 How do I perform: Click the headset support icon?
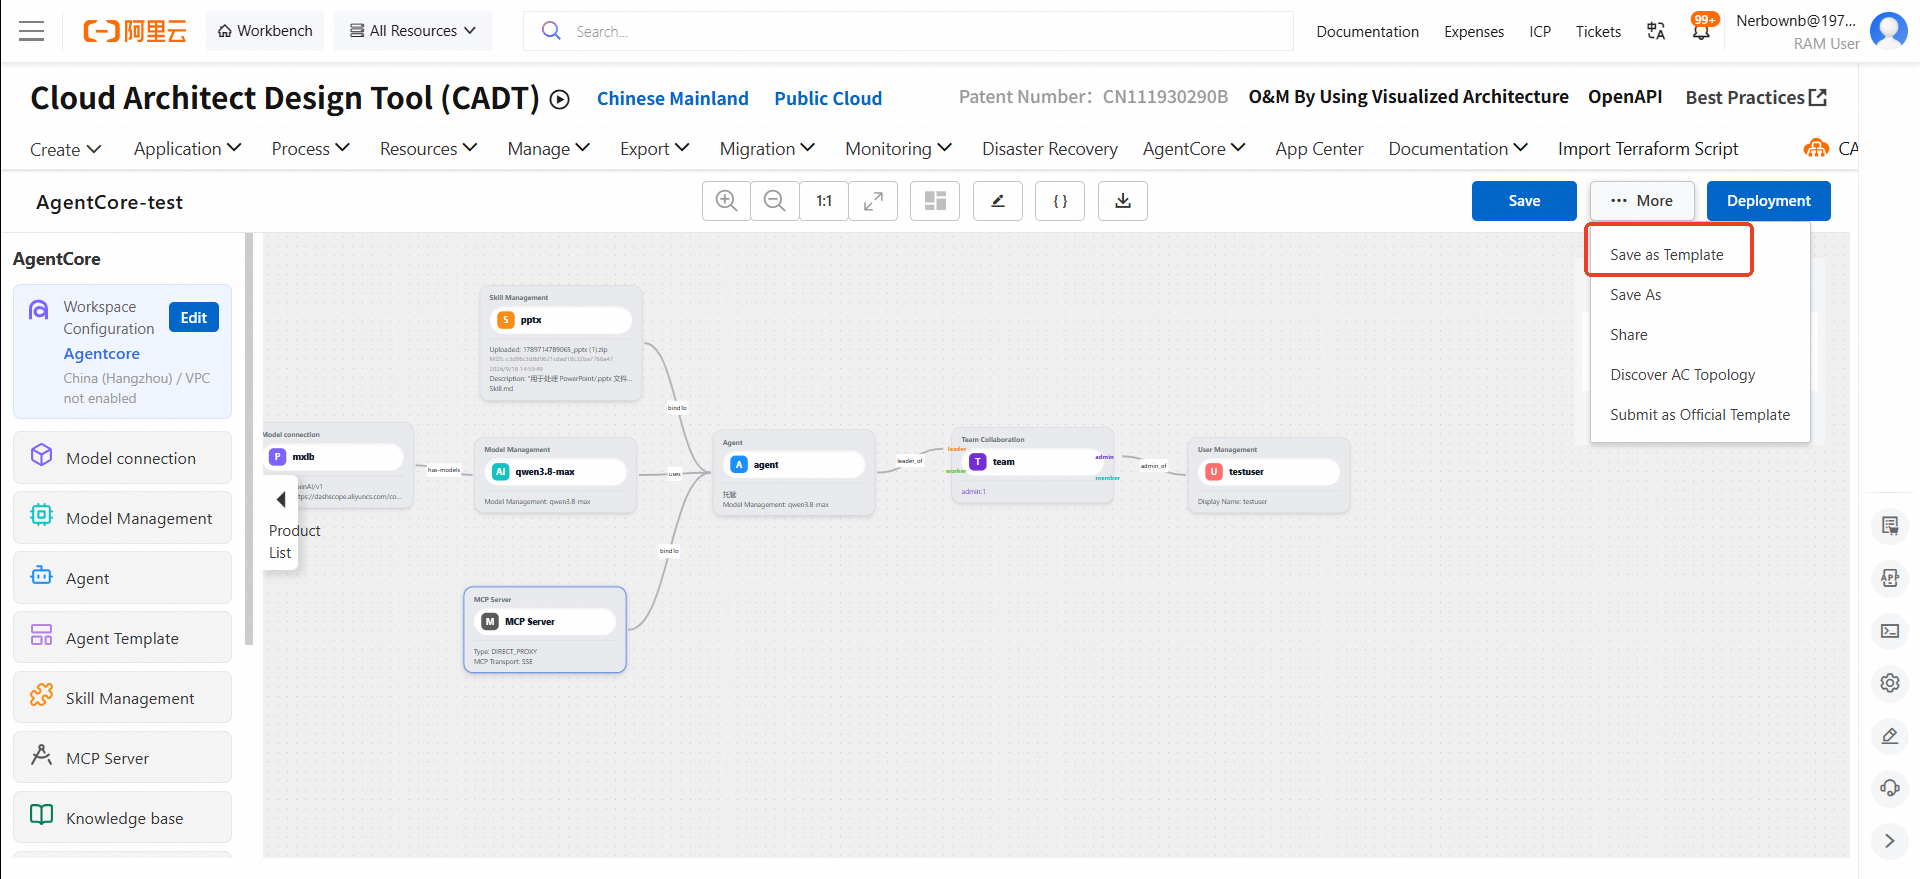pyautogui.click(x=1890, y=788)
